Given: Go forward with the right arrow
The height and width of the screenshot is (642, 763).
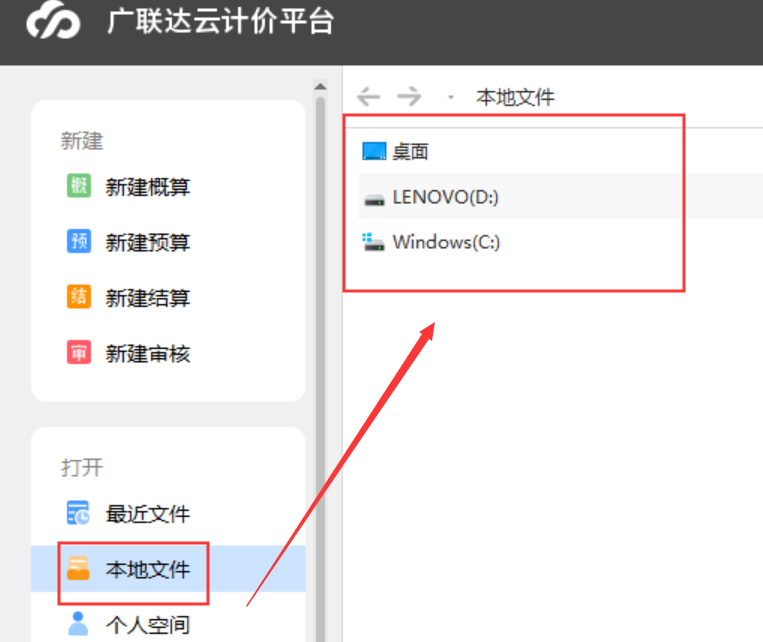Looking at the screenshot, I should pos(409,96).
